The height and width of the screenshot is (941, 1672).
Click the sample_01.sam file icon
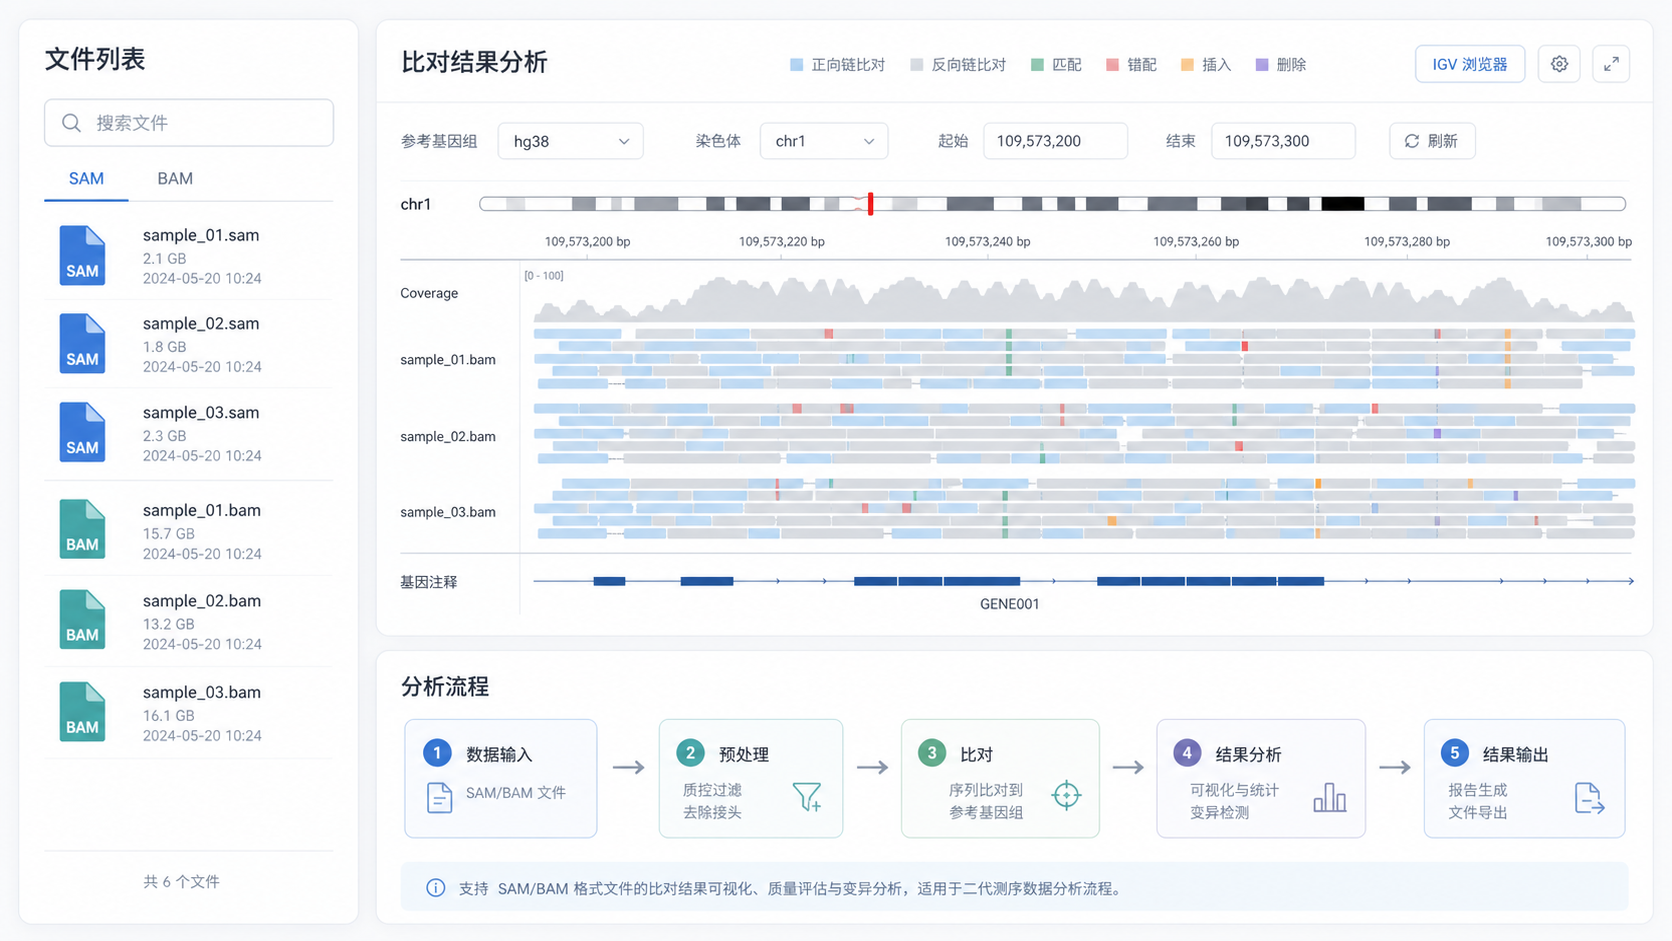tap(82, 256)
